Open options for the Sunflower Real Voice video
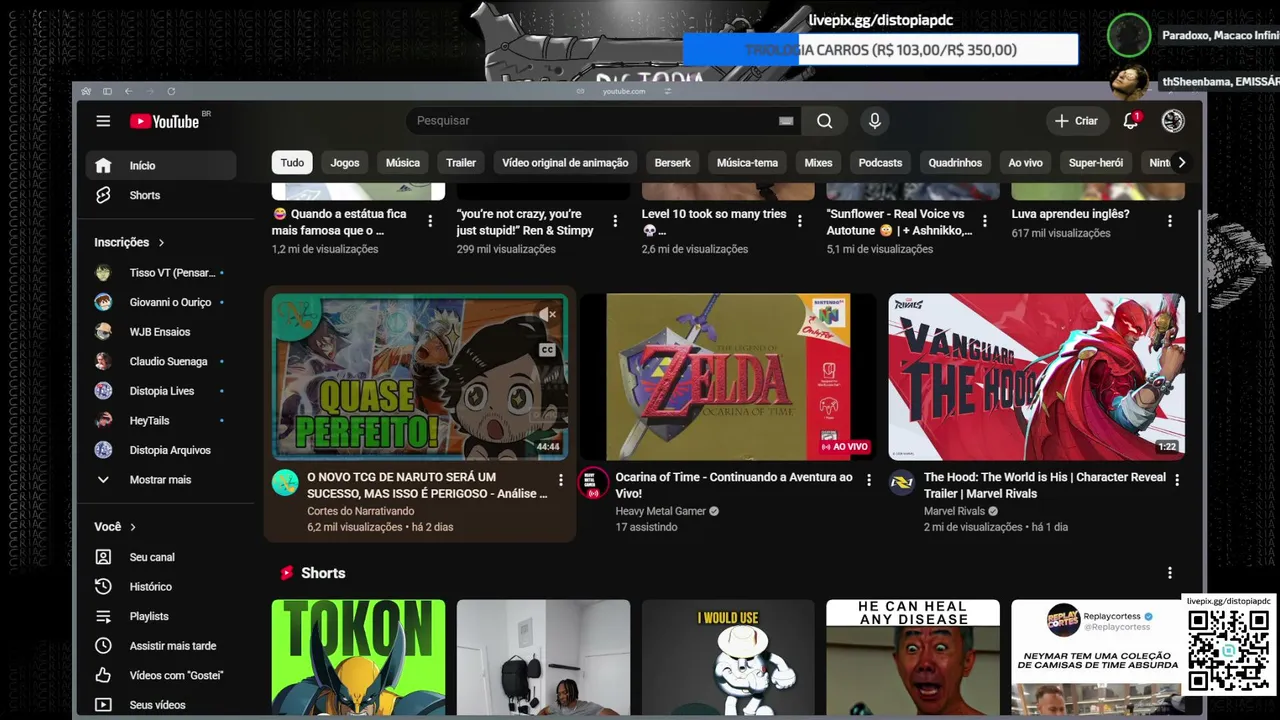 (985, 221)
